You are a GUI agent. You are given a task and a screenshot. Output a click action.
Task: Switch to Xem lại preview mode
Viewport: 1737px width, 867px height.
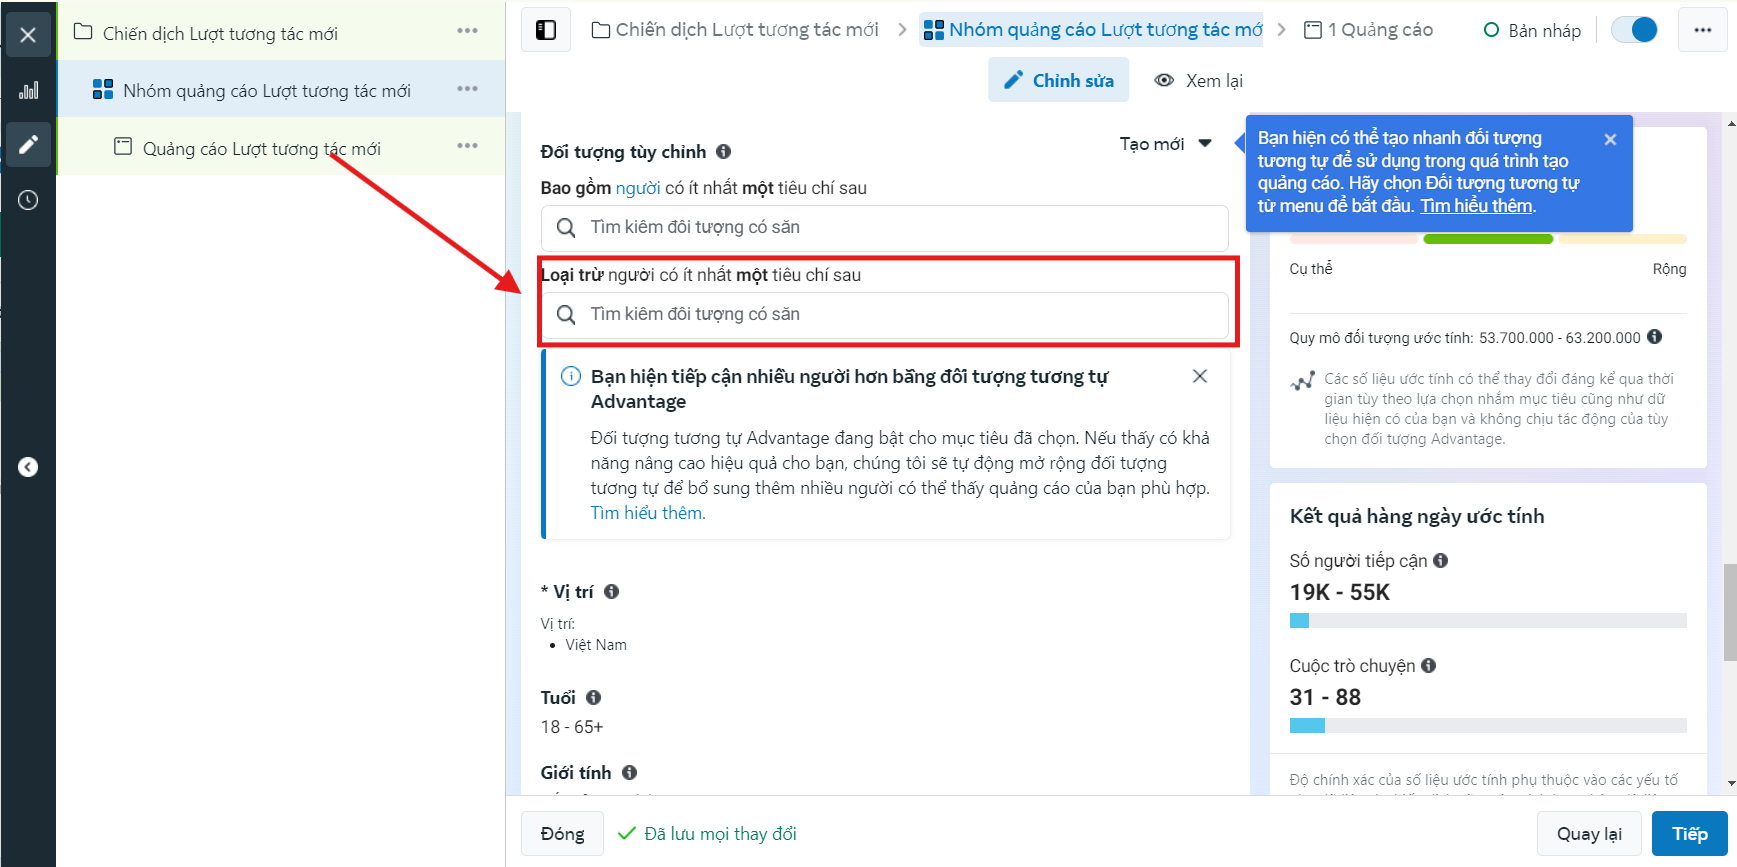click(x=1199, y=80)
